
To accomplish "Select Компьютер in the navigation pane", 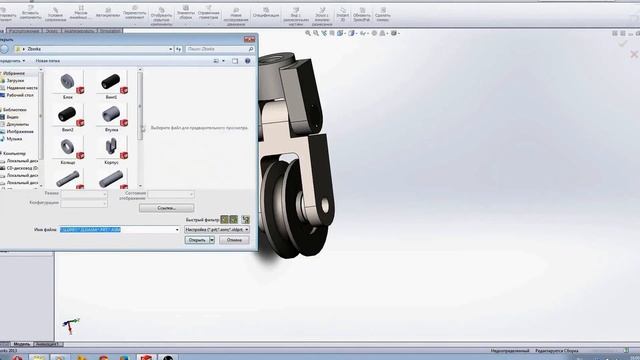I will click(14, 153).
